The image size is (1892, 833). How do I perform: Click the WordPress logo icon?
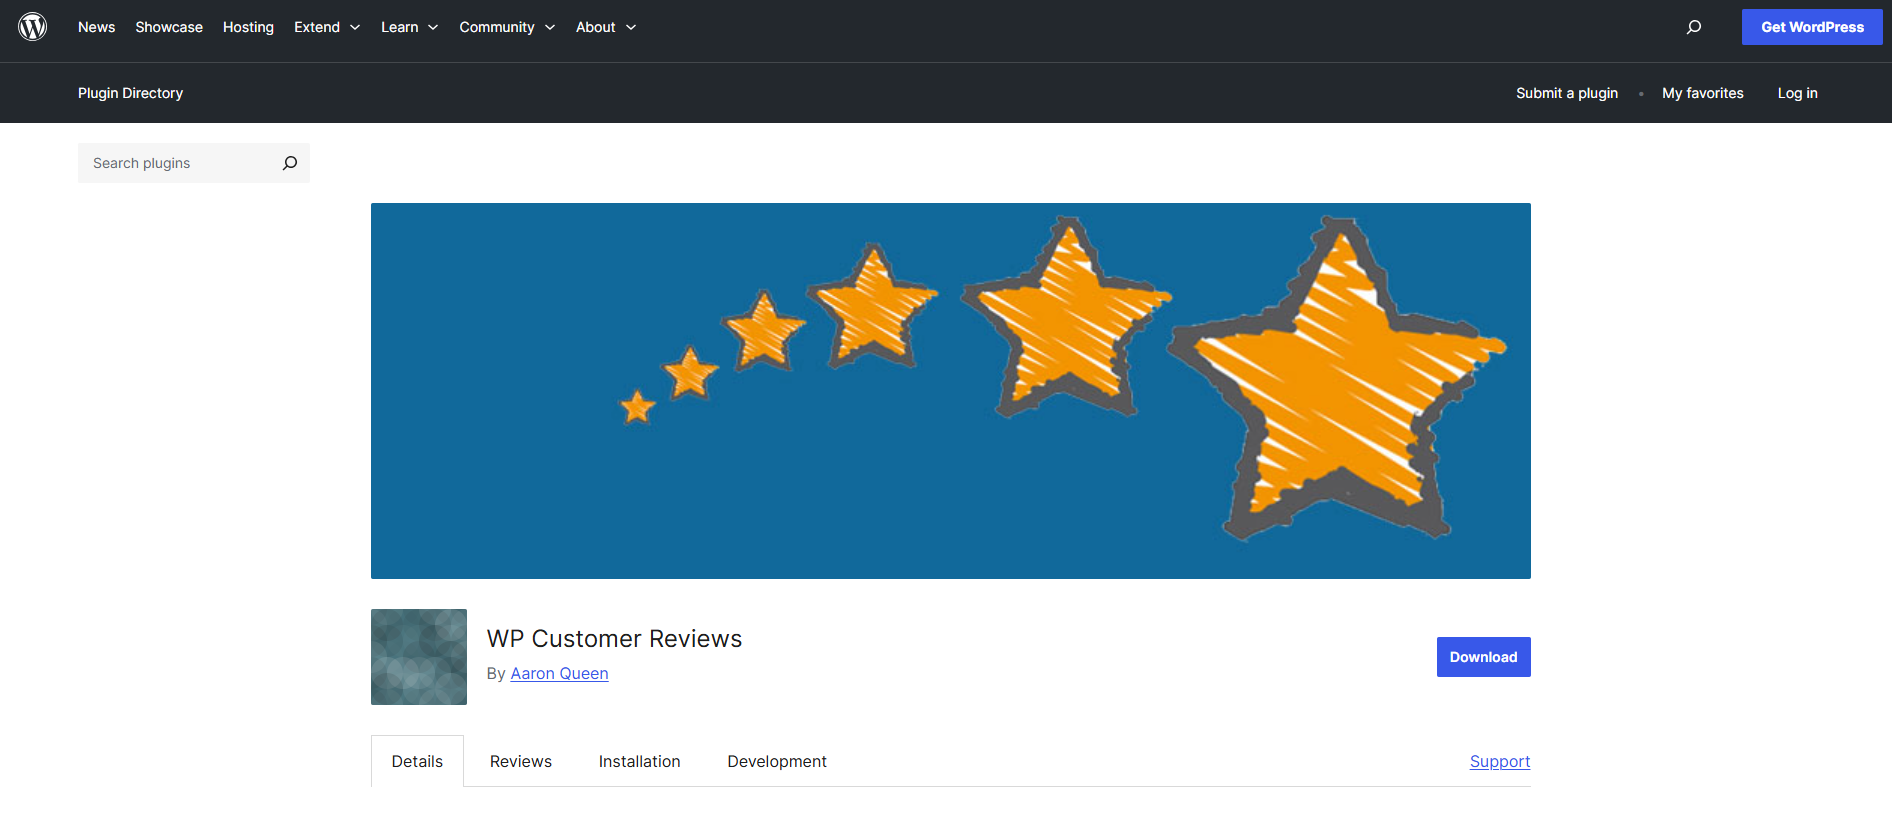[33, 27]
